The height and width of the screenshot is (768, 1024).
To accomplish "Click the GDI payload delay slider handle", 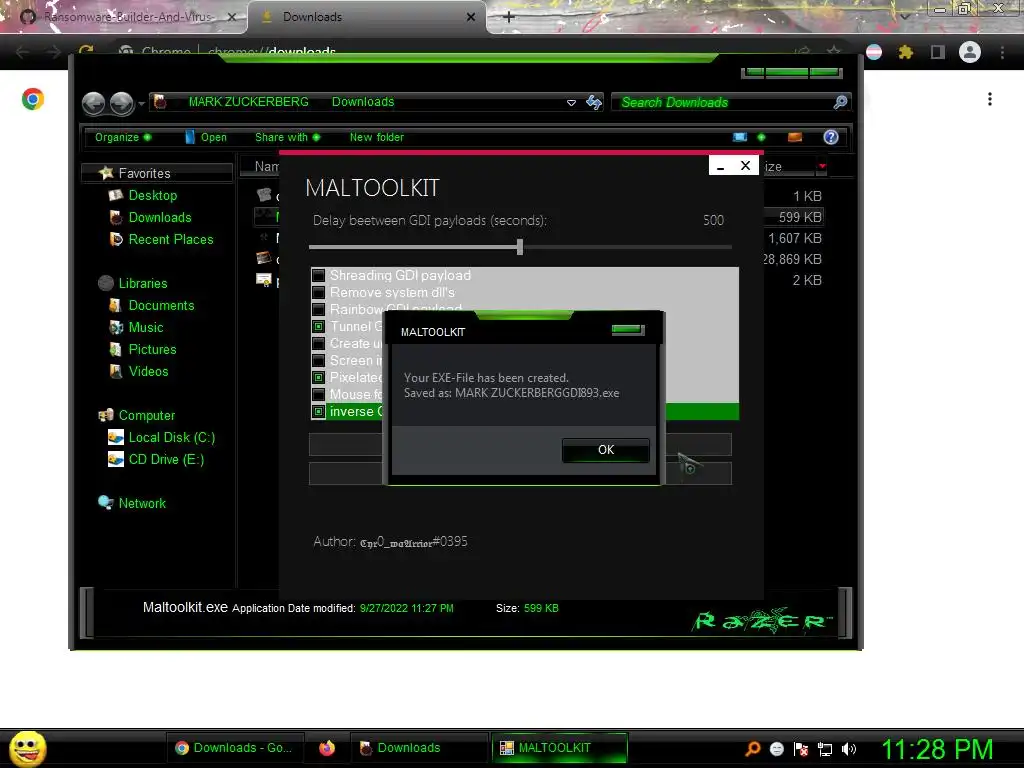I will point(520,247).
